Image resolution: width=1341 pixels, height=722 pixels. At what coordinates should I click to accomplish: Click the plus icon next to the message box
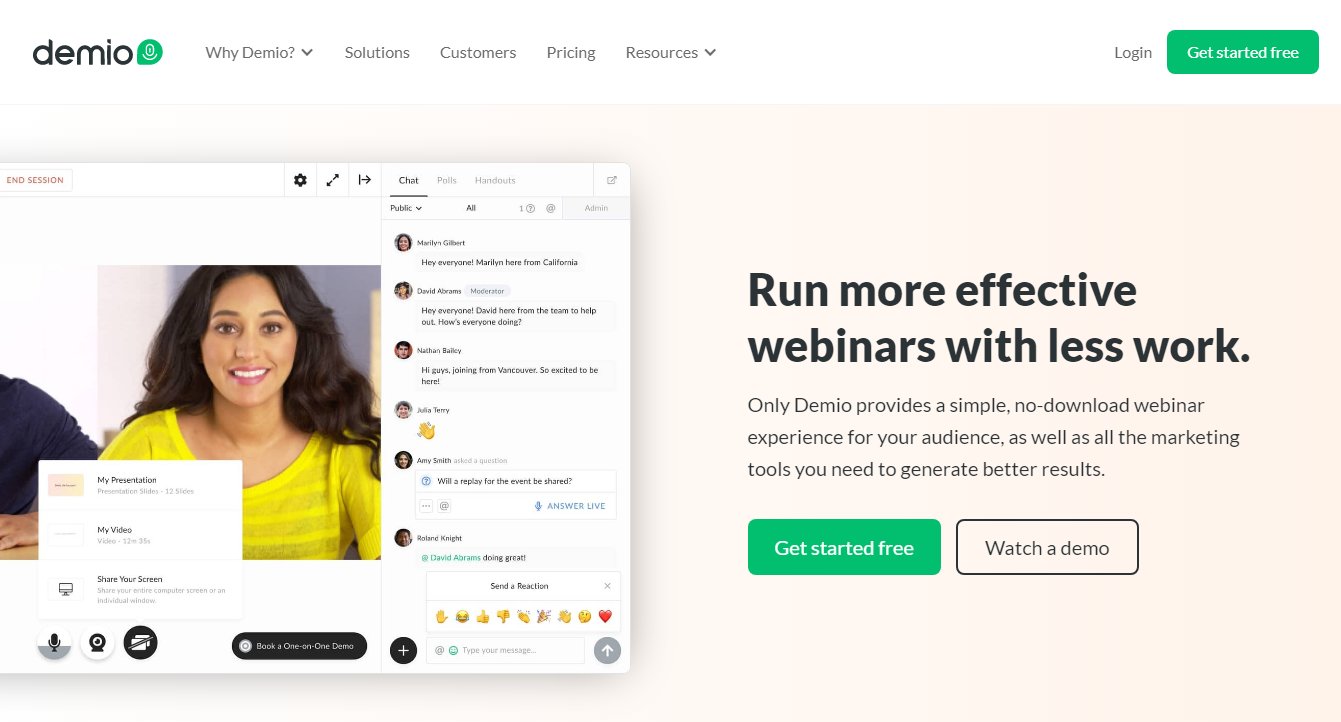coord(403,650)
